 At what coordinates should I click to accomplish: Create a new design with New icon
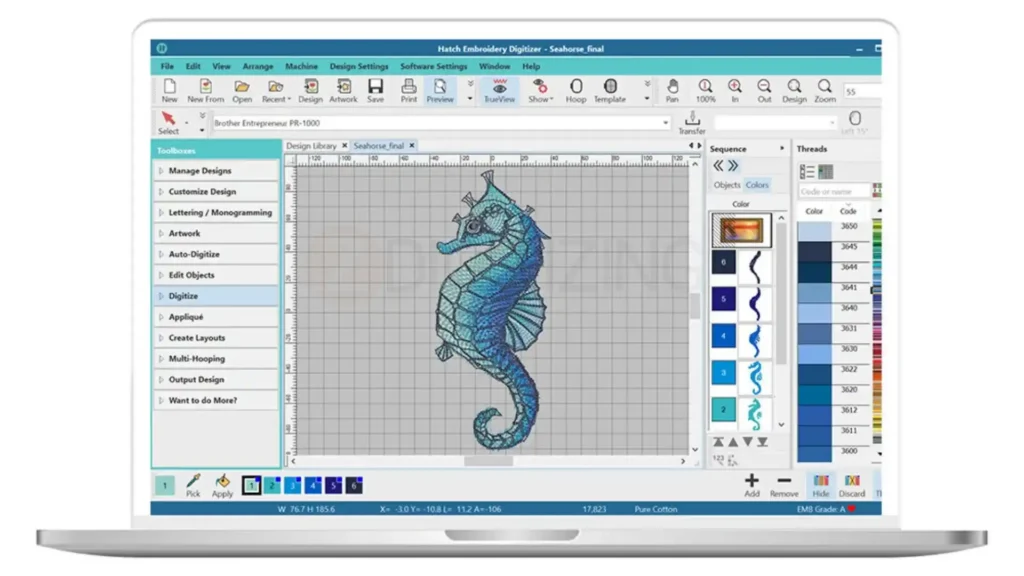[170, 91]
